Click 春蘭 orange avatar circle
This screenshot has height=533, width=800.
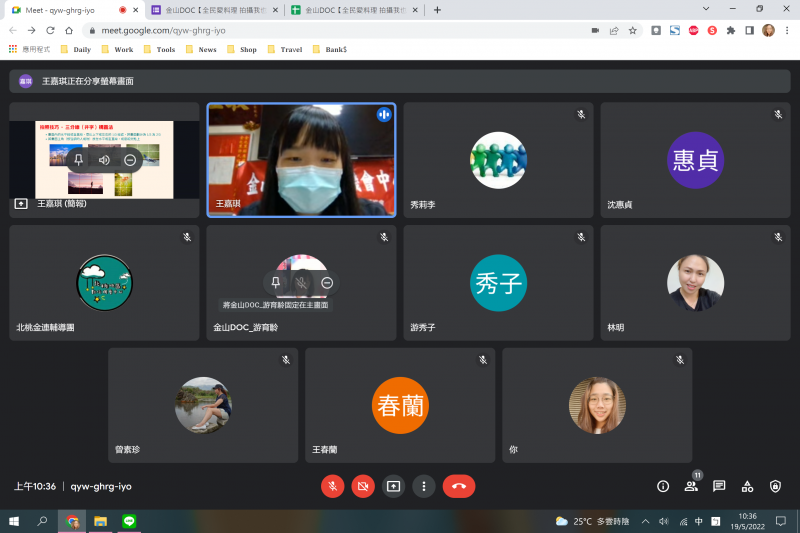400,405
